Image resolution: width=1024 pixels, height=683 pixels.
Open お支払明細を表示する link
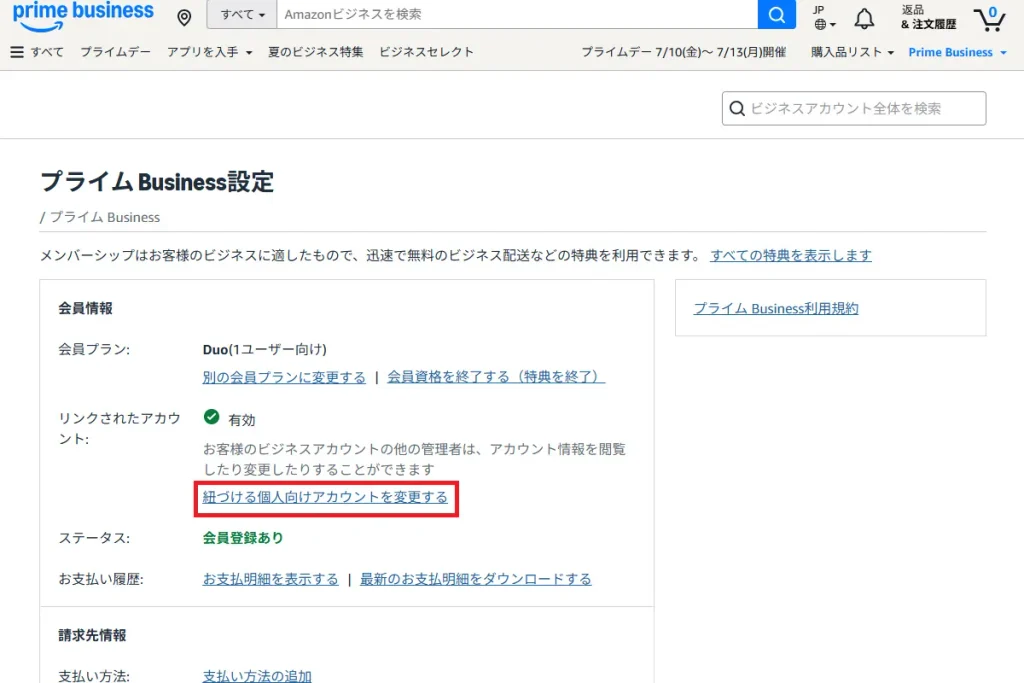270,579
